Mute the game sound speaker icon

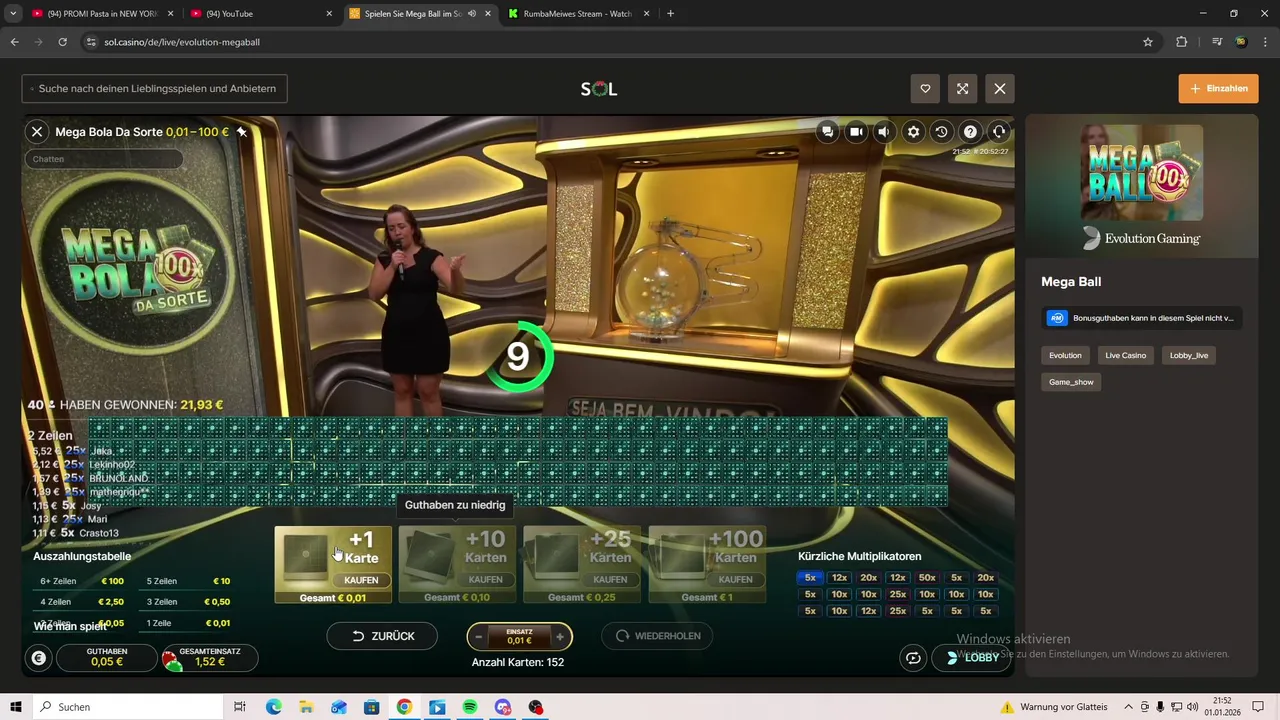pos(884,131)
